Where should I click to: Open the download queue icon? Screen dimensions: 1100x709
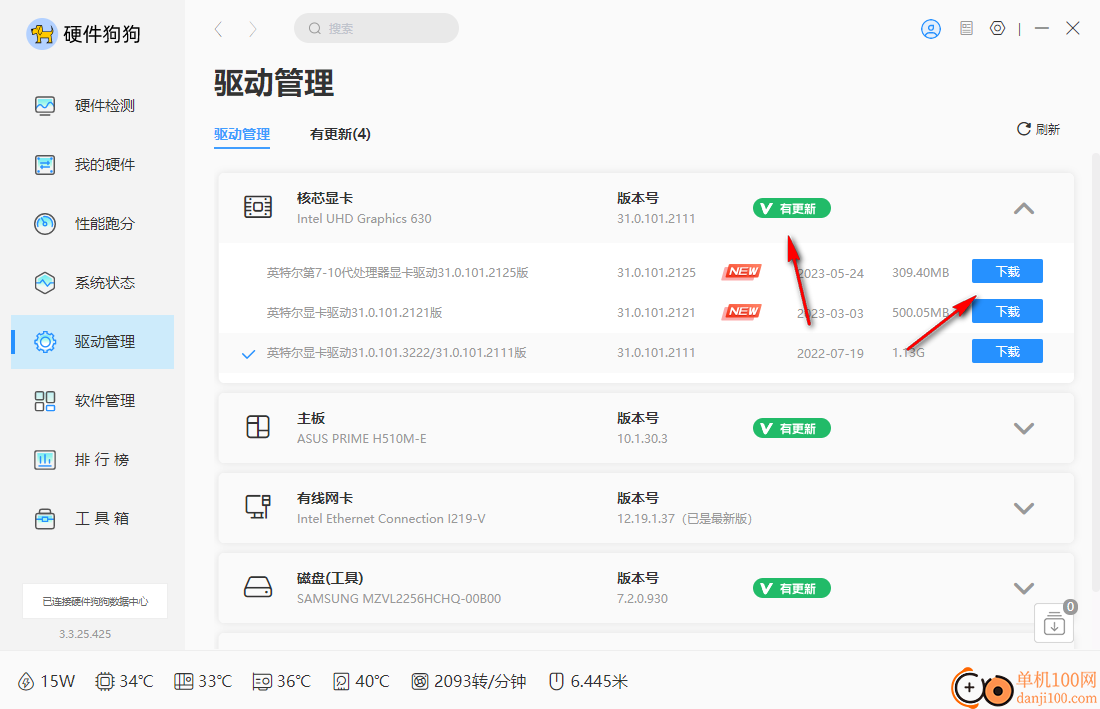point(1054,623)
